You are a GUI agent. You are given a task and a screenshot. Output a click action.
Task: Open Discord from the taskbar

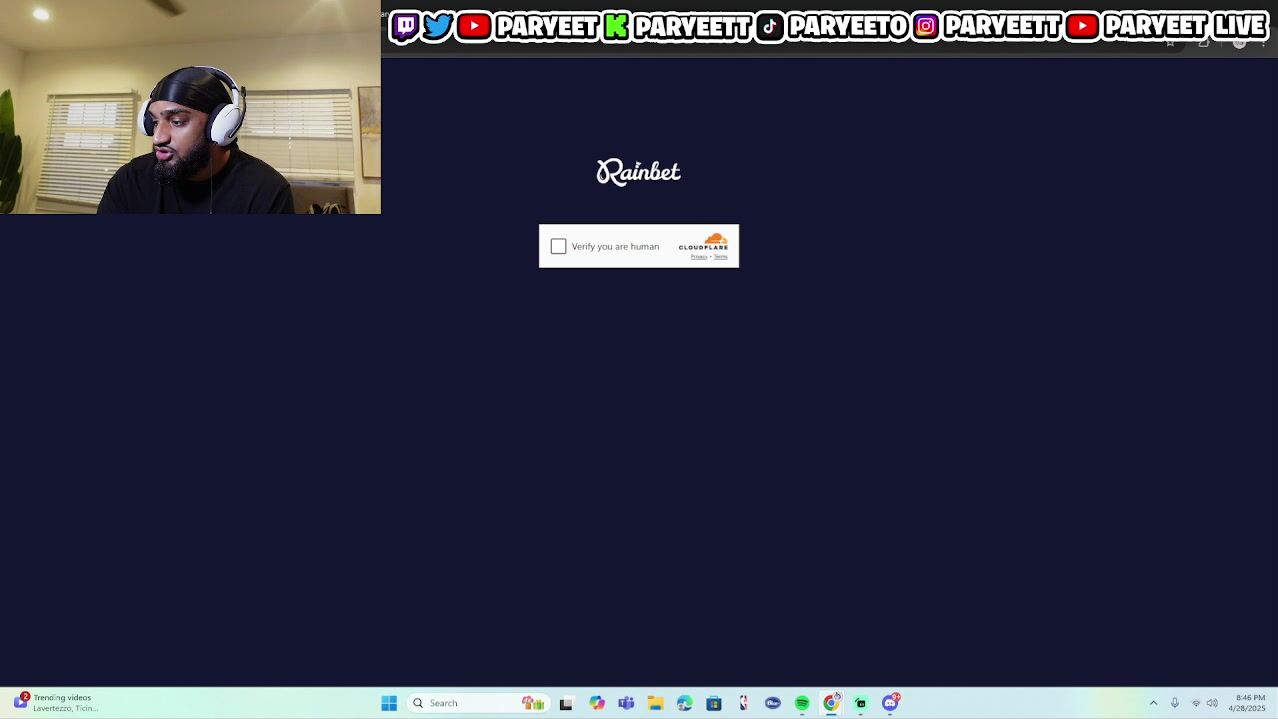(x=890, y=703)
